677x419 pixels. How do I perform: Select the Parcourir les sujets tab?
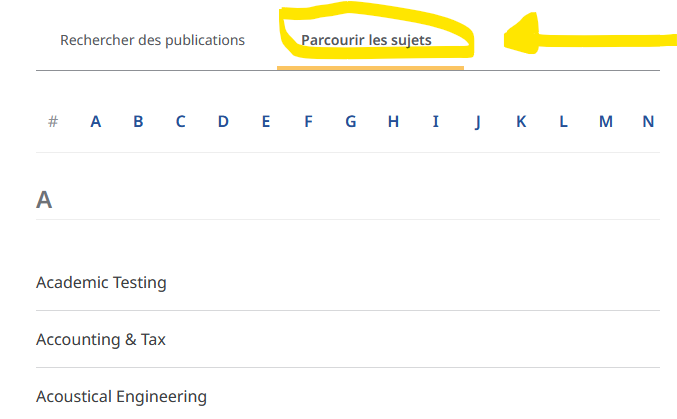pos(366,41)
